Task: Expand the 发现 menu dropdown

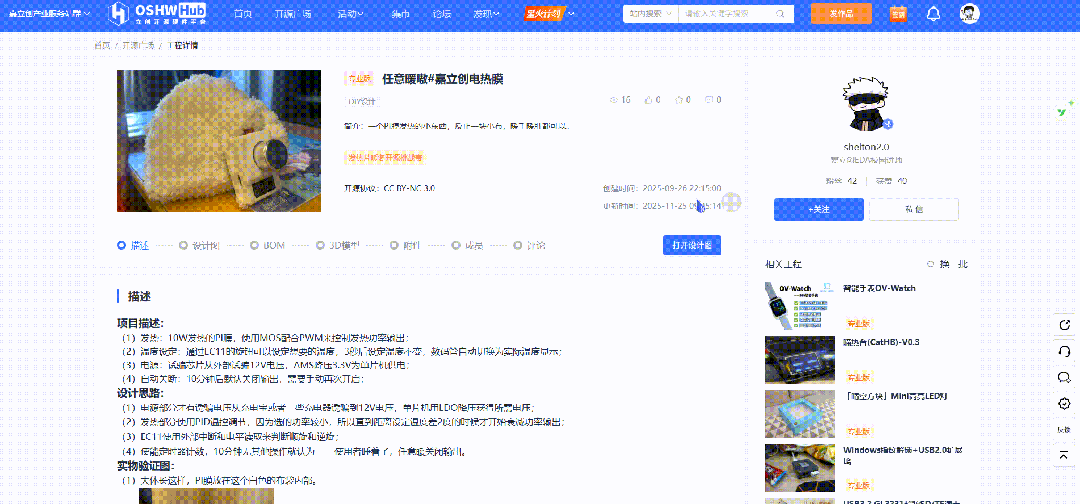Action: 487,14
